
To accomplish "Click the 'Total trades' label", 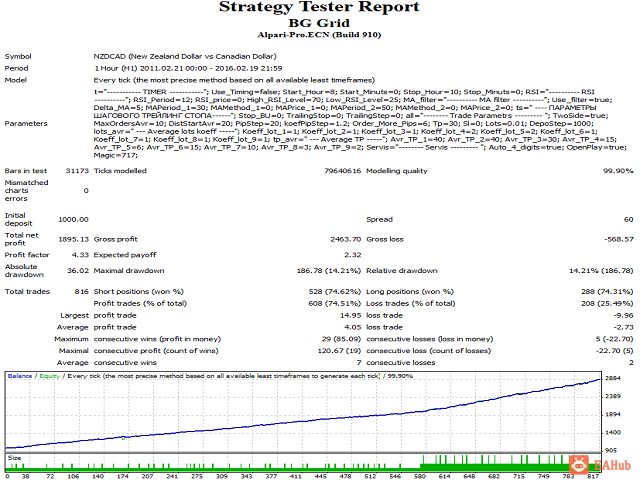I will [27, 291].
